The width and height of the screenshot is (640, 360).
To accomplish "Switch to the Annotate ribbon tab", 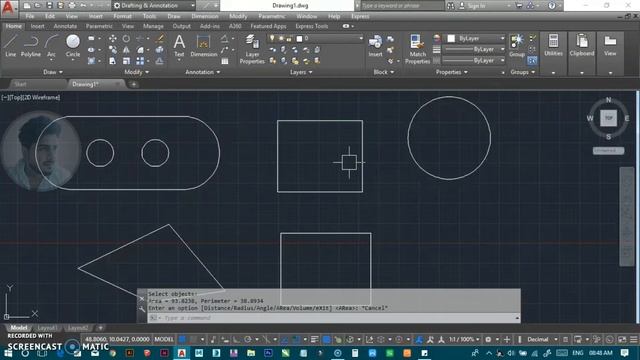I will pos(65,26).
